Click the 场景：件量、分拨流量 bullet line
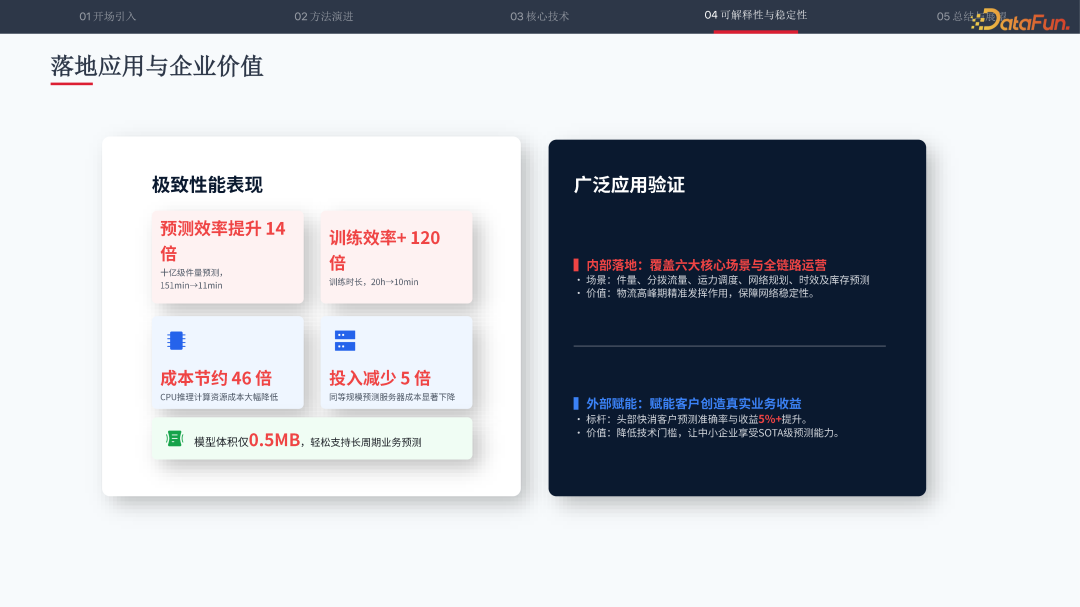 (723, 280)
